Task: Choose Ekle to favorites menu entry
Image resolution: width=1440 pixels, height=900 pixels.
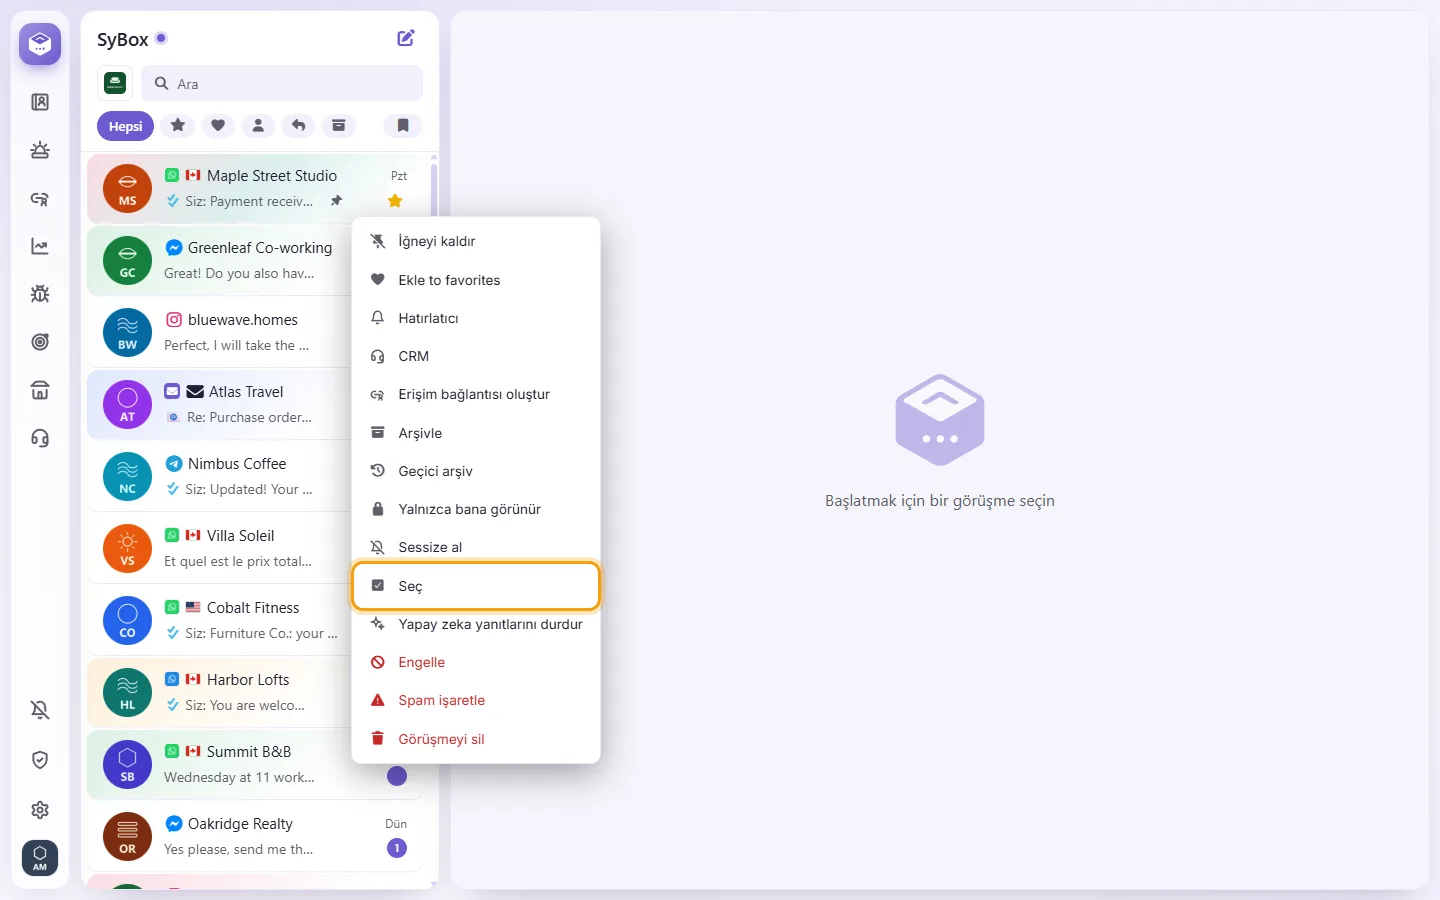Action: (476, 280)
